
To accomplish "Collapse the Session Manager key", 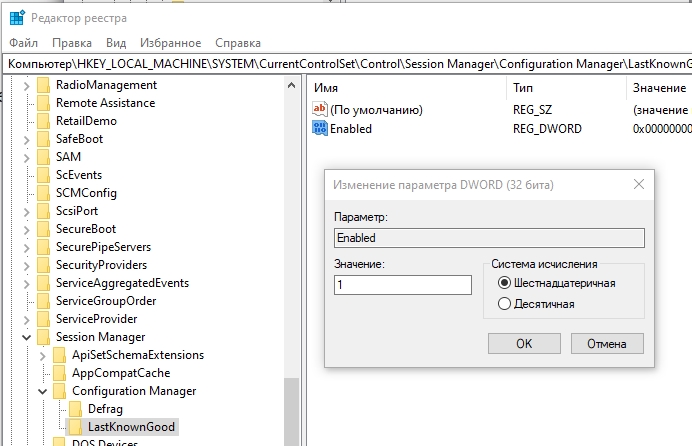I will point(26,338).
